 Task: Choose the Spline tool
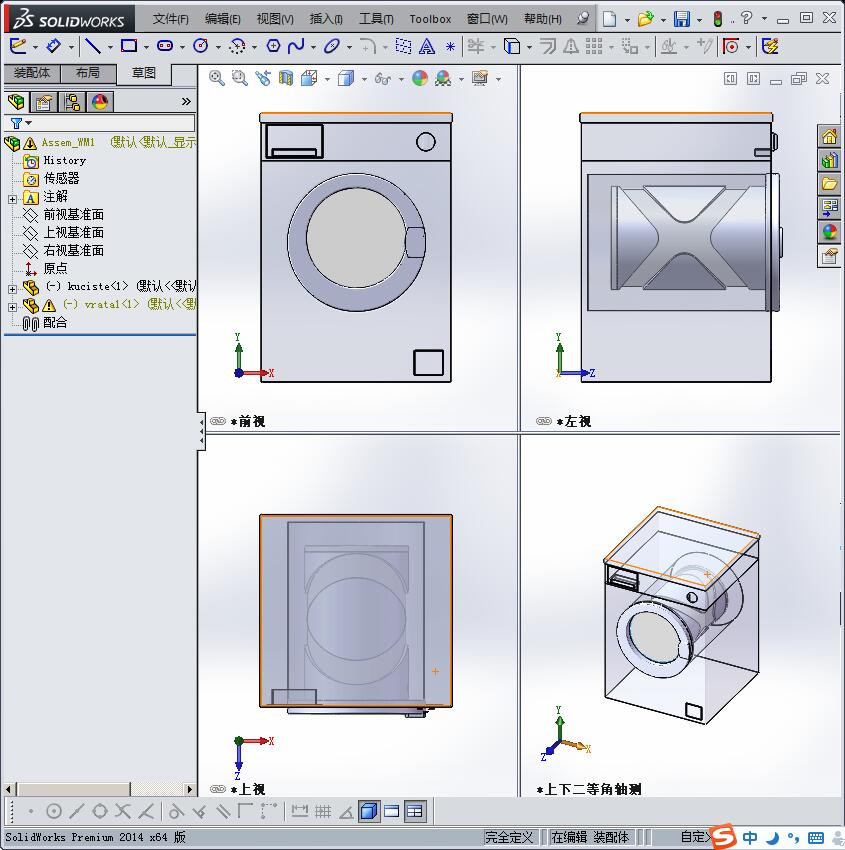(296, 47)
